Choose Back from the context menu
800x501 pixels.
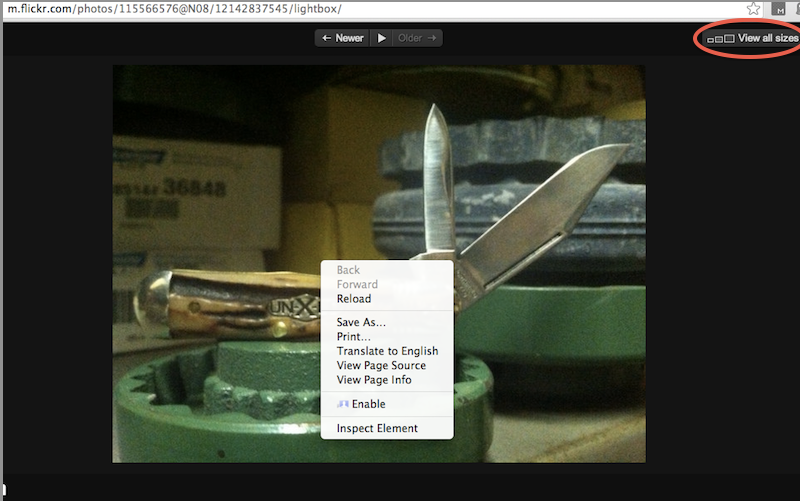point(387,270)
